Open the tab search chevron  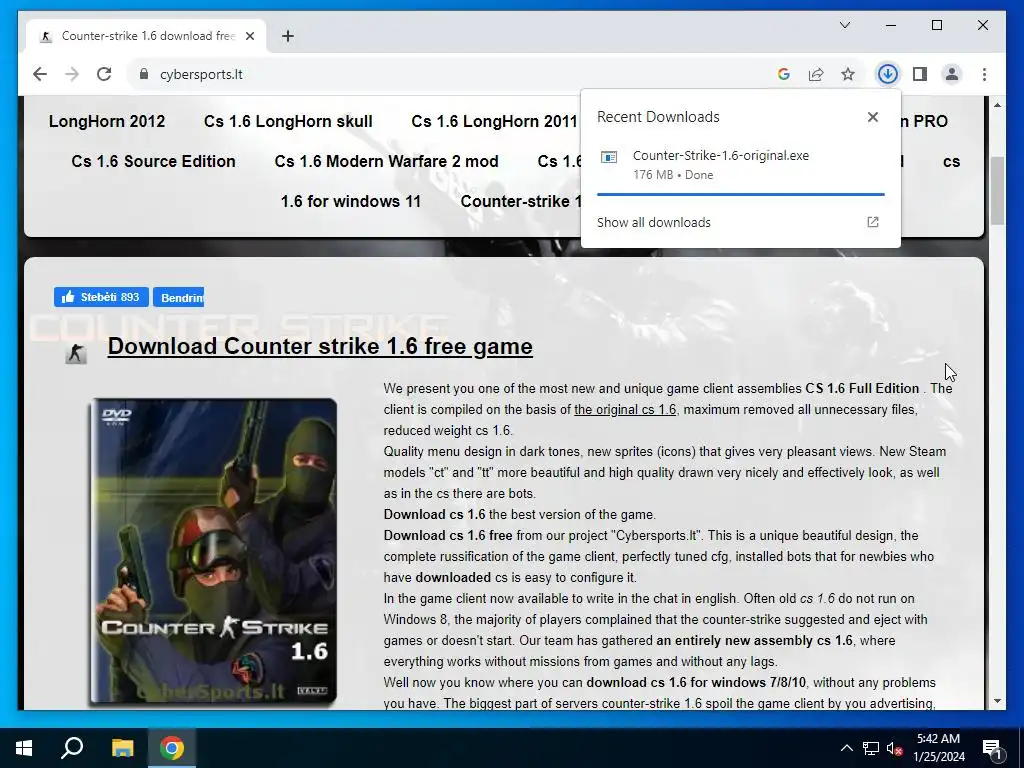click(x=844, y=25)
